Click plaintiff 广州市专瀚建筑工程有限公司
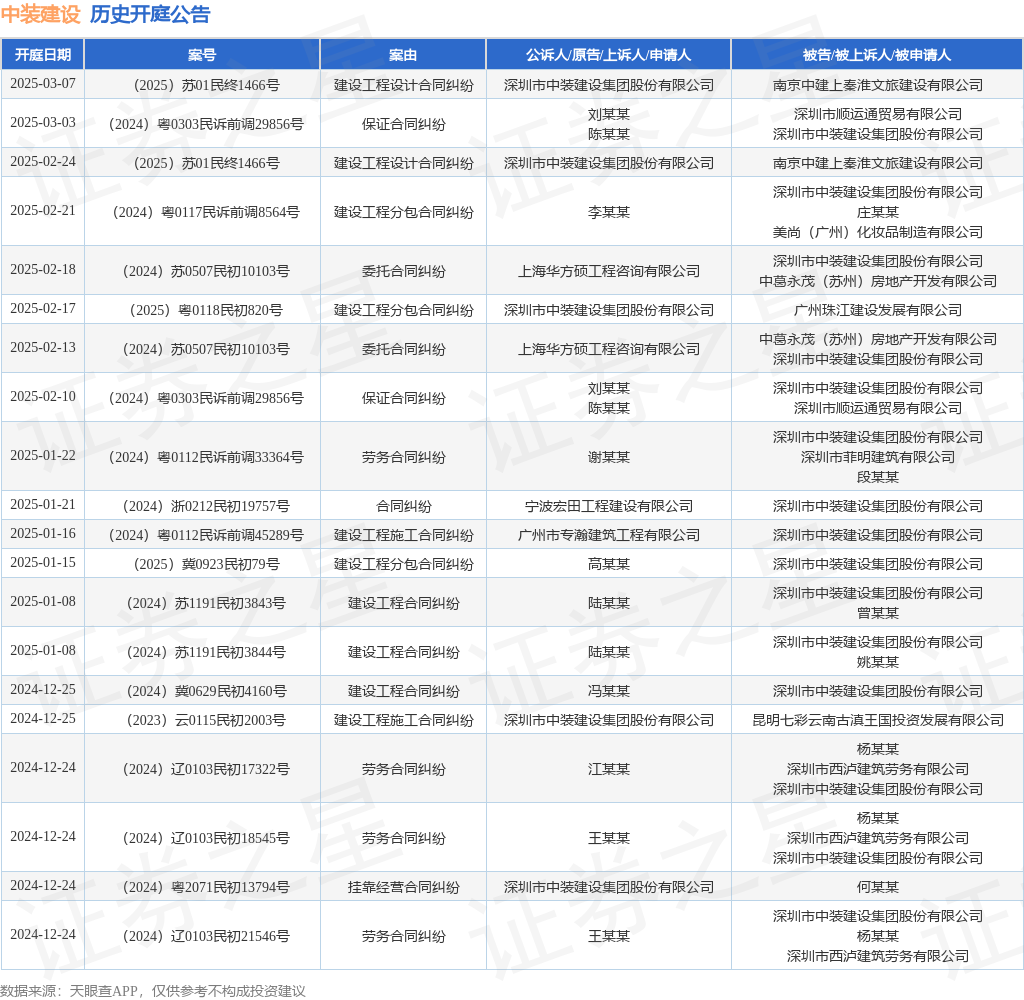1024x1000 pixels. [609, 536]
